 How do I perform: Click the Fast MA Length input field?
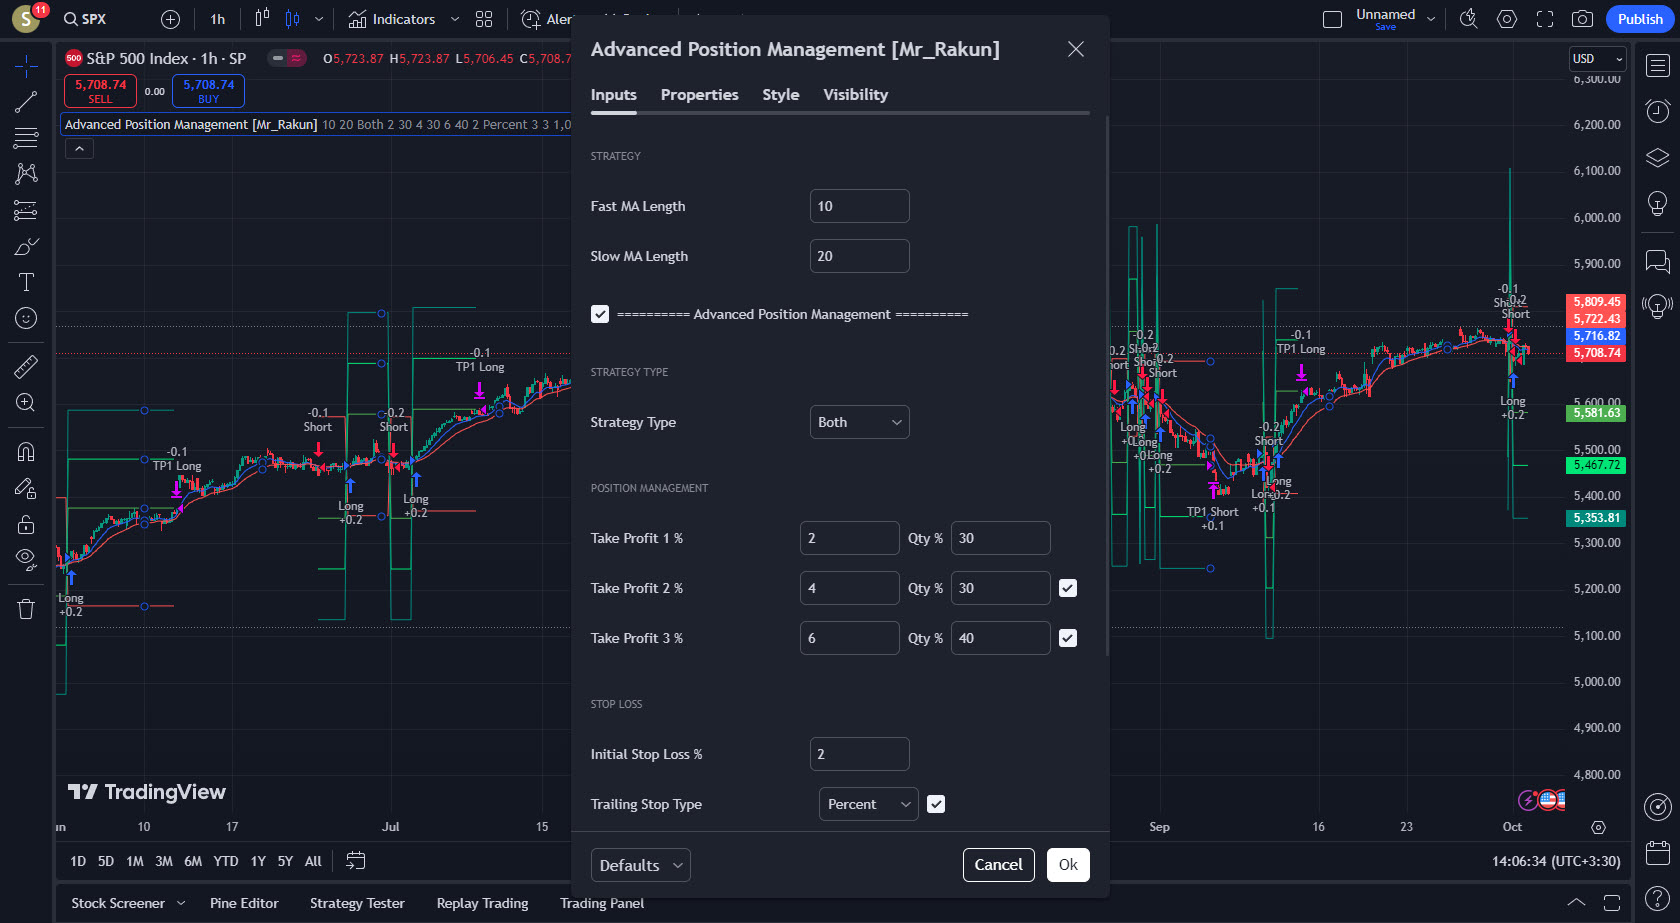point(859,206)
